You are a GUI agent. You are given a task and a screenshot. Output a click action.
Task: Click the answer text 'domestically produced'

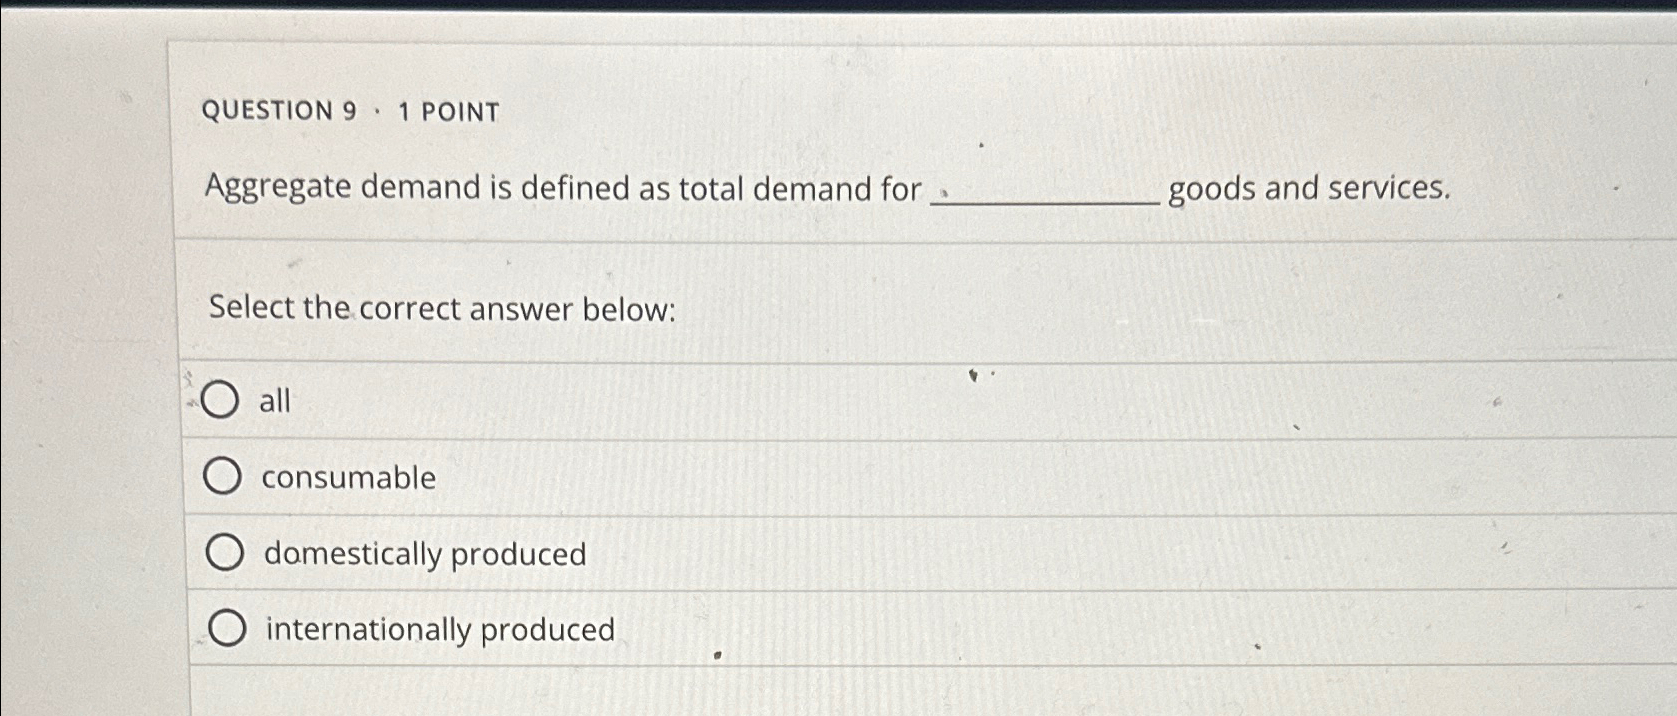[423, 555]
